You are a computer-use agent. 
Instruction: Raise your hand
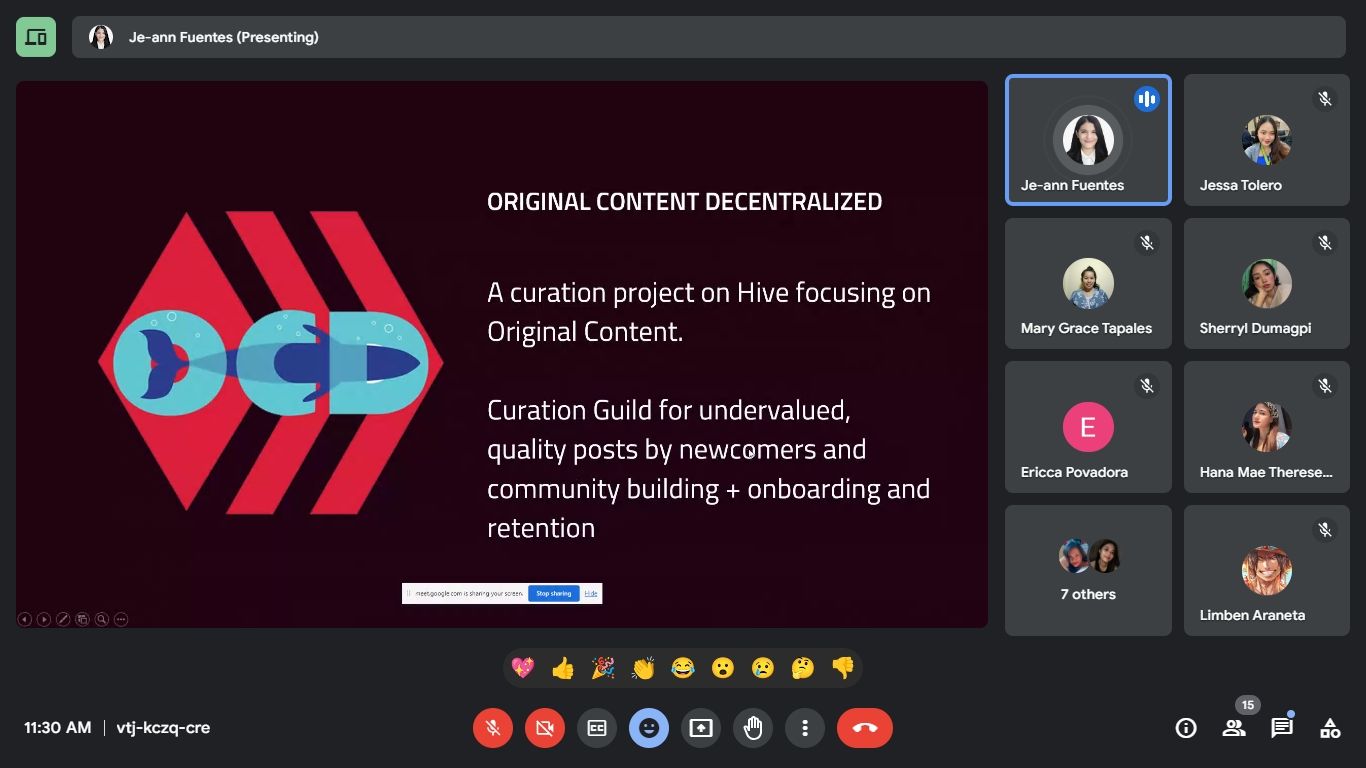click(x=753, y=728)
